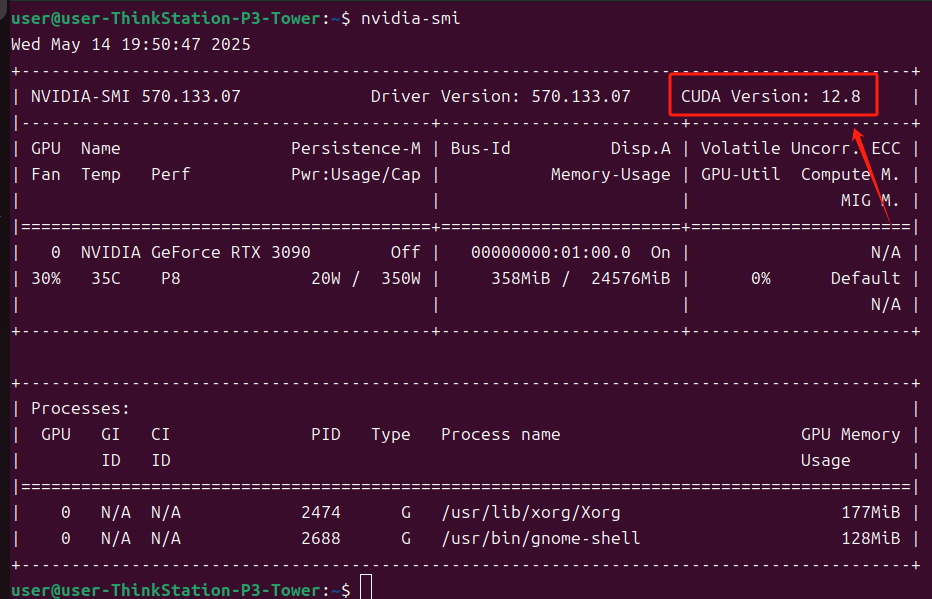Screen dimensions: 932x599
Task: Click the Processes: section label
Action: coord(80,409)
